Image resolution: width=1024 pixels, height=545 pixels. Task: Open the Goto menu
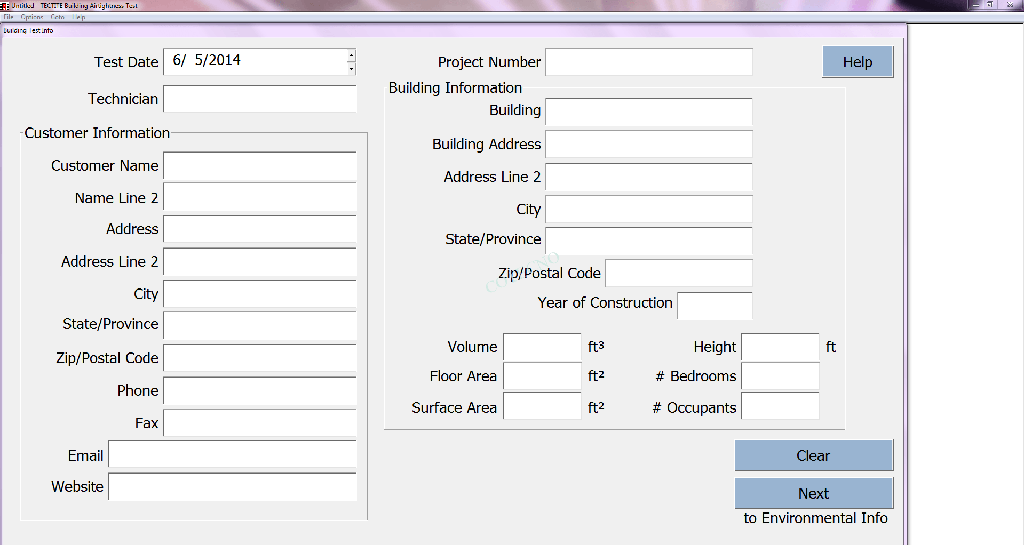click(x=57, y=17)
